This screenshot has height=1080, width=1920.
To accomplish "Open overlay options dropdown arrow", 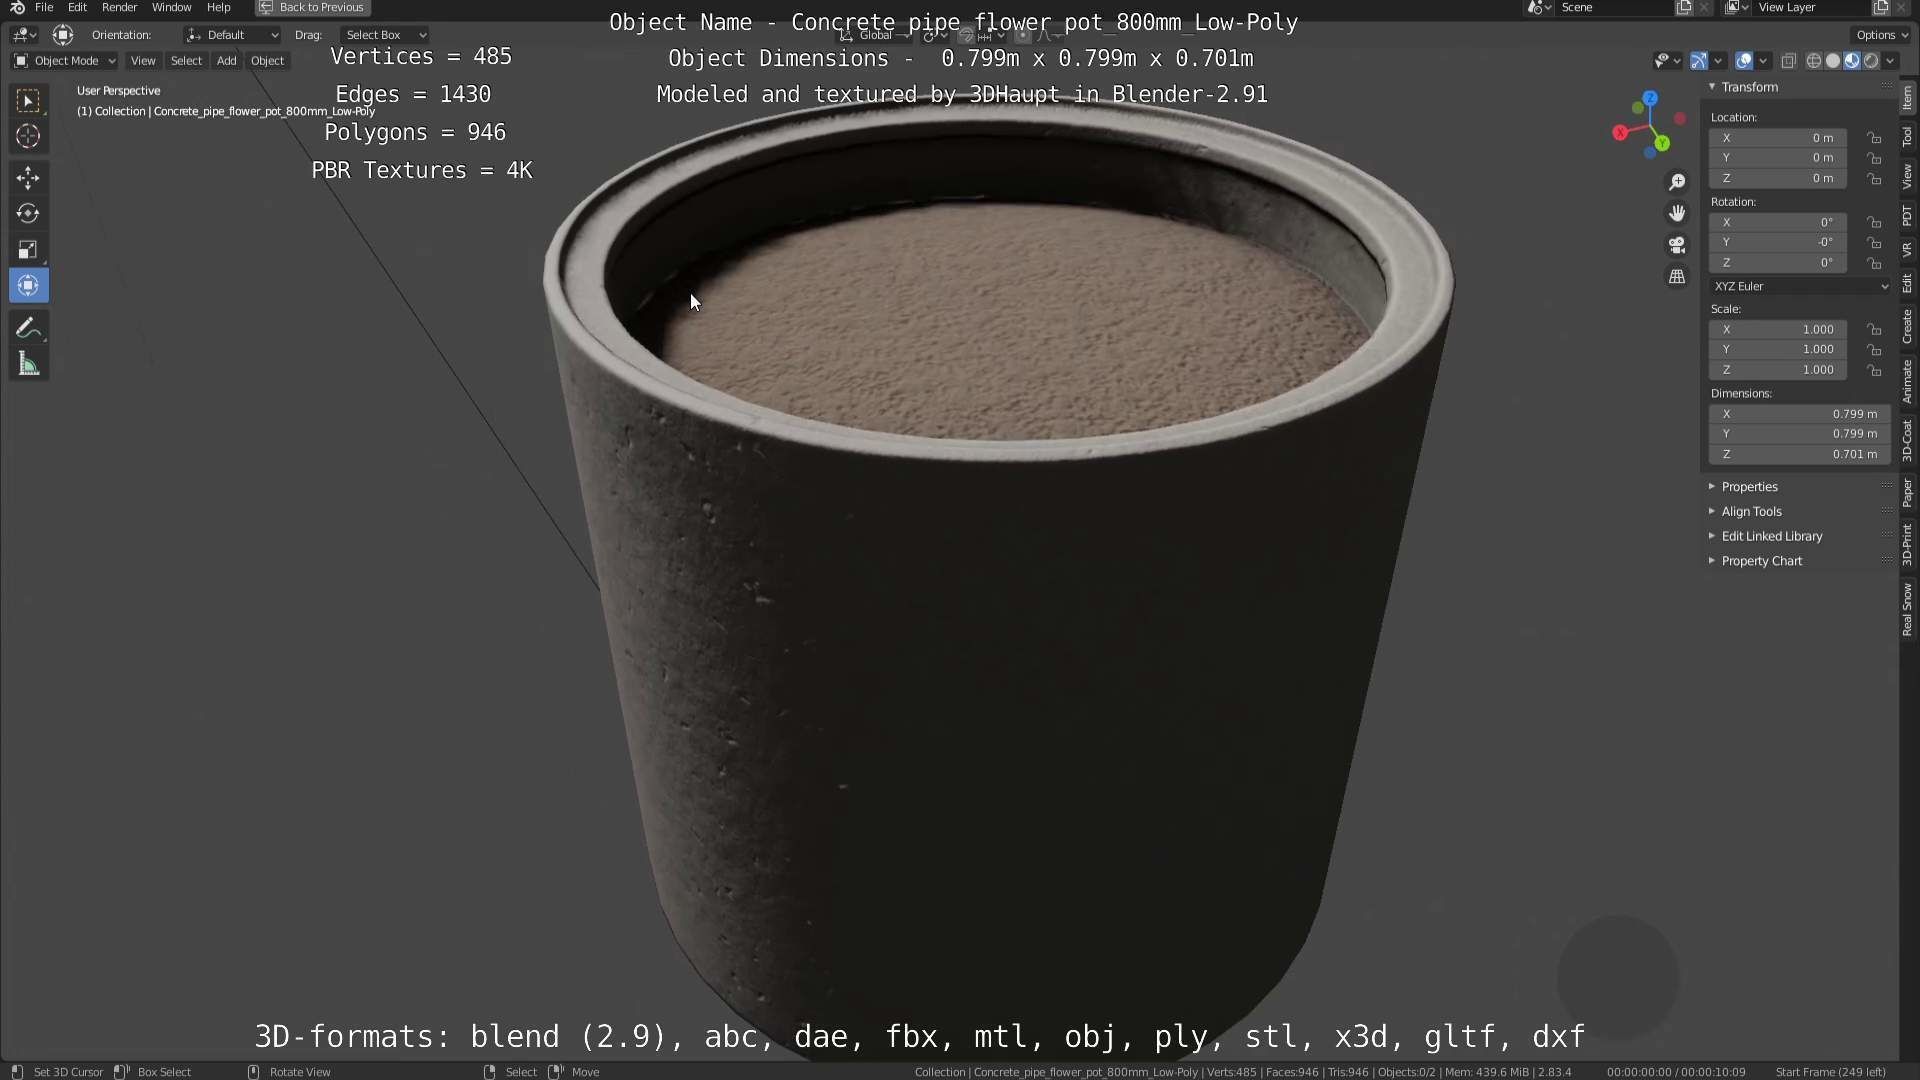I will (1763, 61).
